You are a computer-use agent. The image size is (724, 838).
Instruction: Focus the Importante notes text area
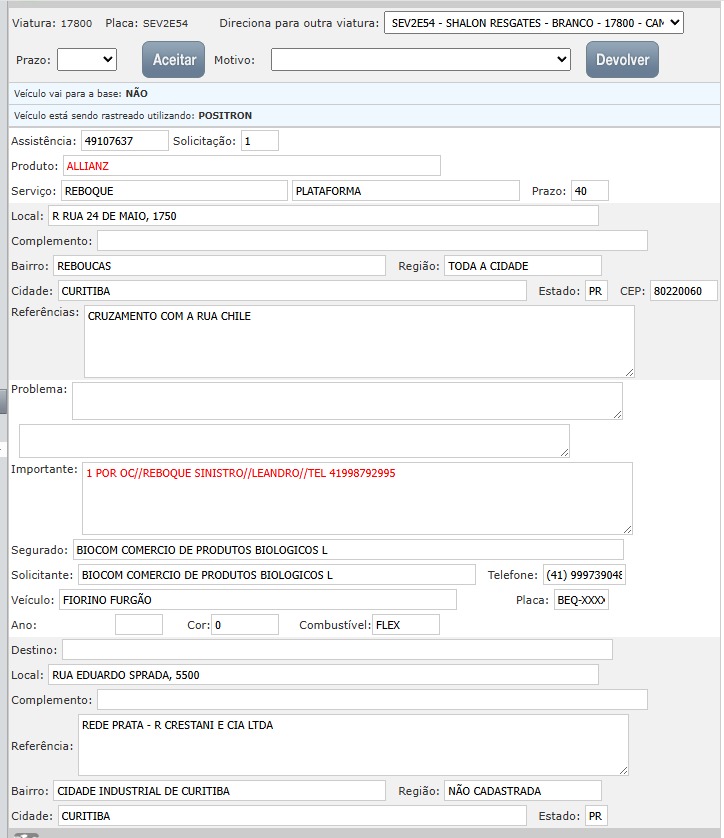coord(357,498)
